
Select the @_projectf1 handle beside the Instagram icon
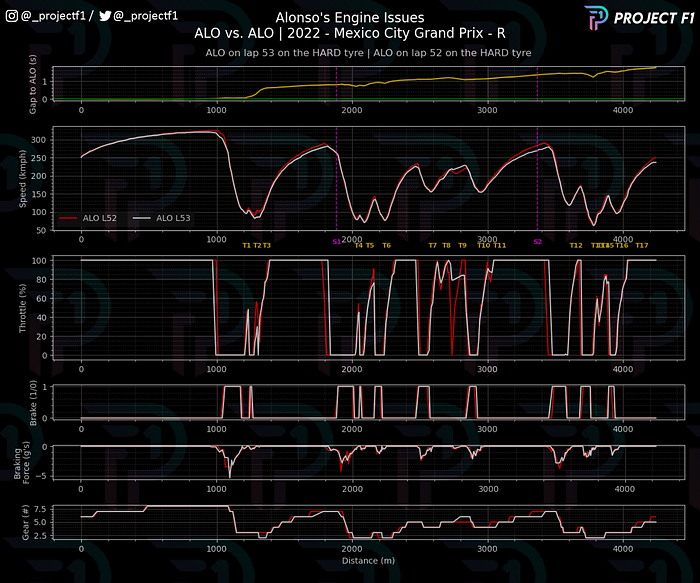click(53, 16)
